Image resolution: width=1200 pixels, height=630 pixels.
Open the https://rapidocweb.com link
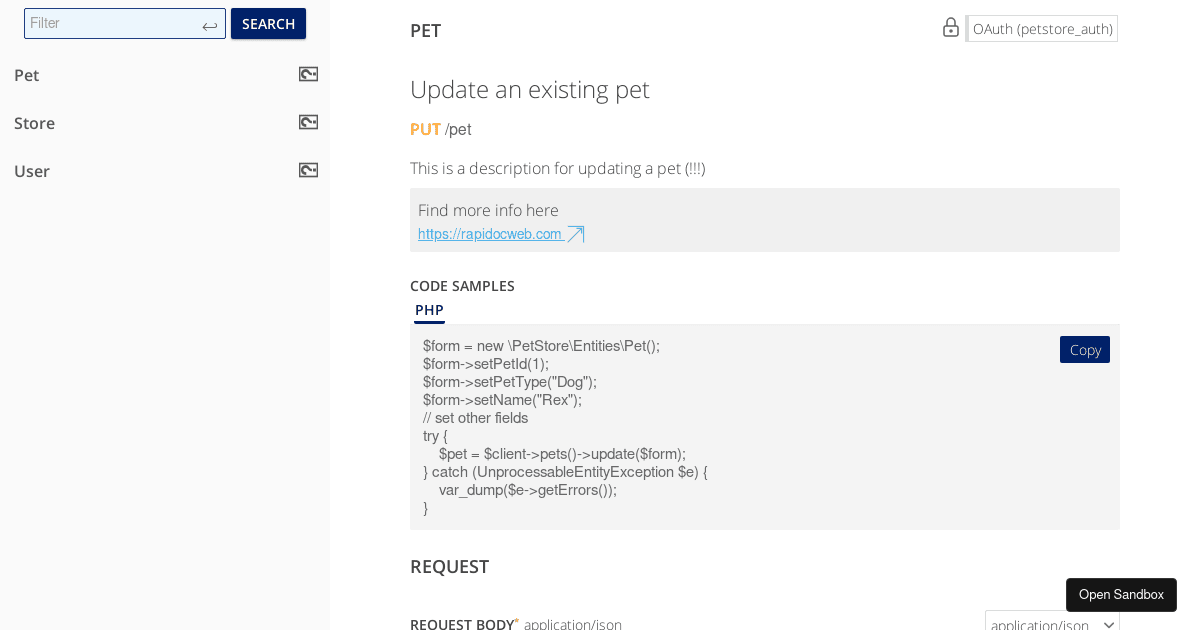[489, 233]
